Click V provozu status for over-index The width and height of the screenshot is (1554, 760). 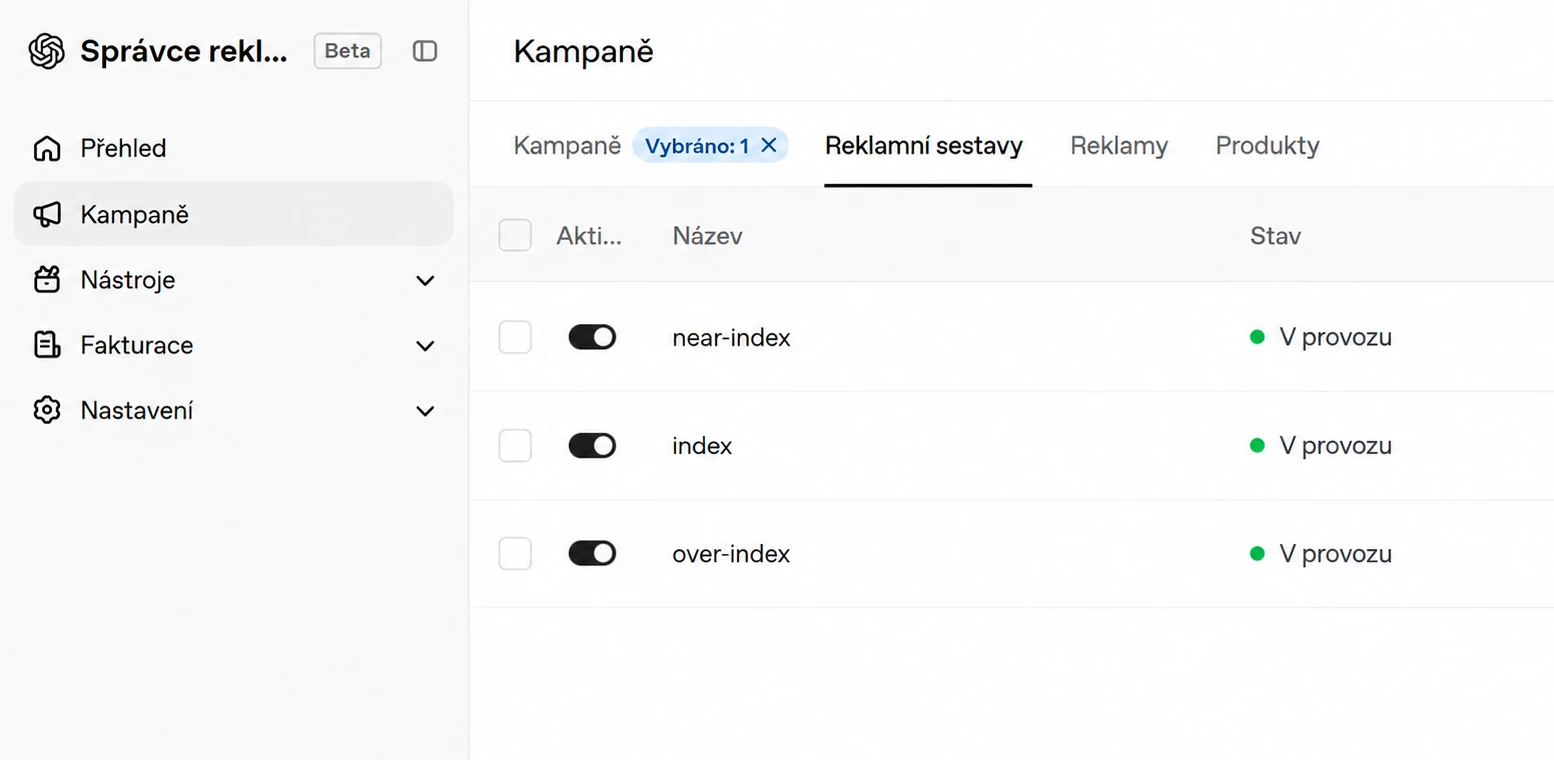(1321, 553)
